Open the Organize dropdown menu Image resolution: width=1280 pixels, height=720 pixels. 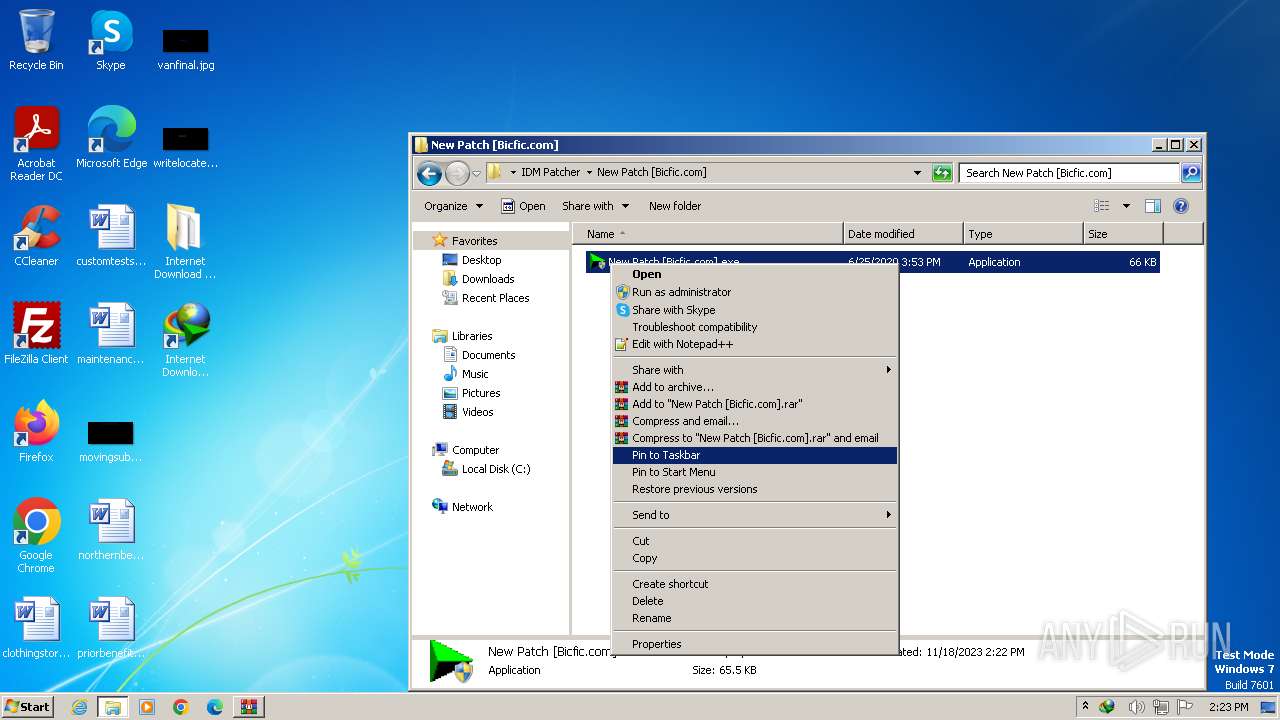(x=453, y=206)
